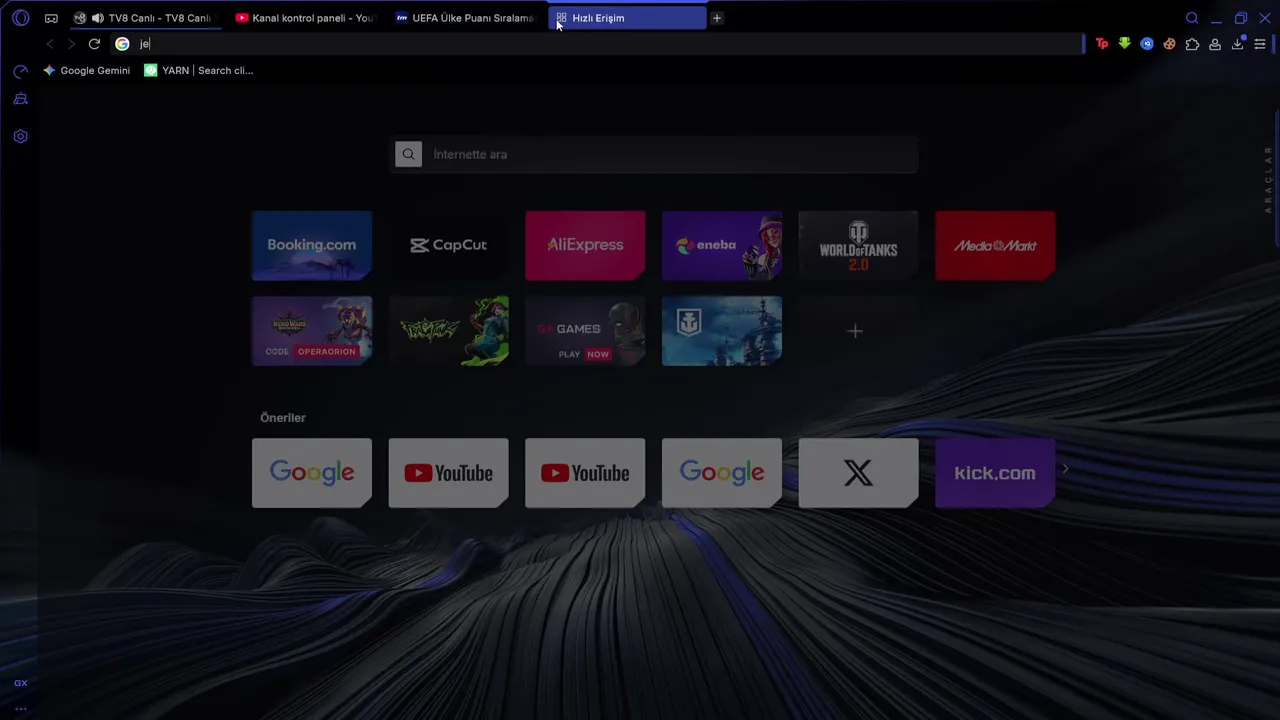Image resolution: width=1280 pixels, height=720 pixels.
Task: Switch to UEFA Ülke Puanı Sıralaması tab
Action: (x=464, y=18)
